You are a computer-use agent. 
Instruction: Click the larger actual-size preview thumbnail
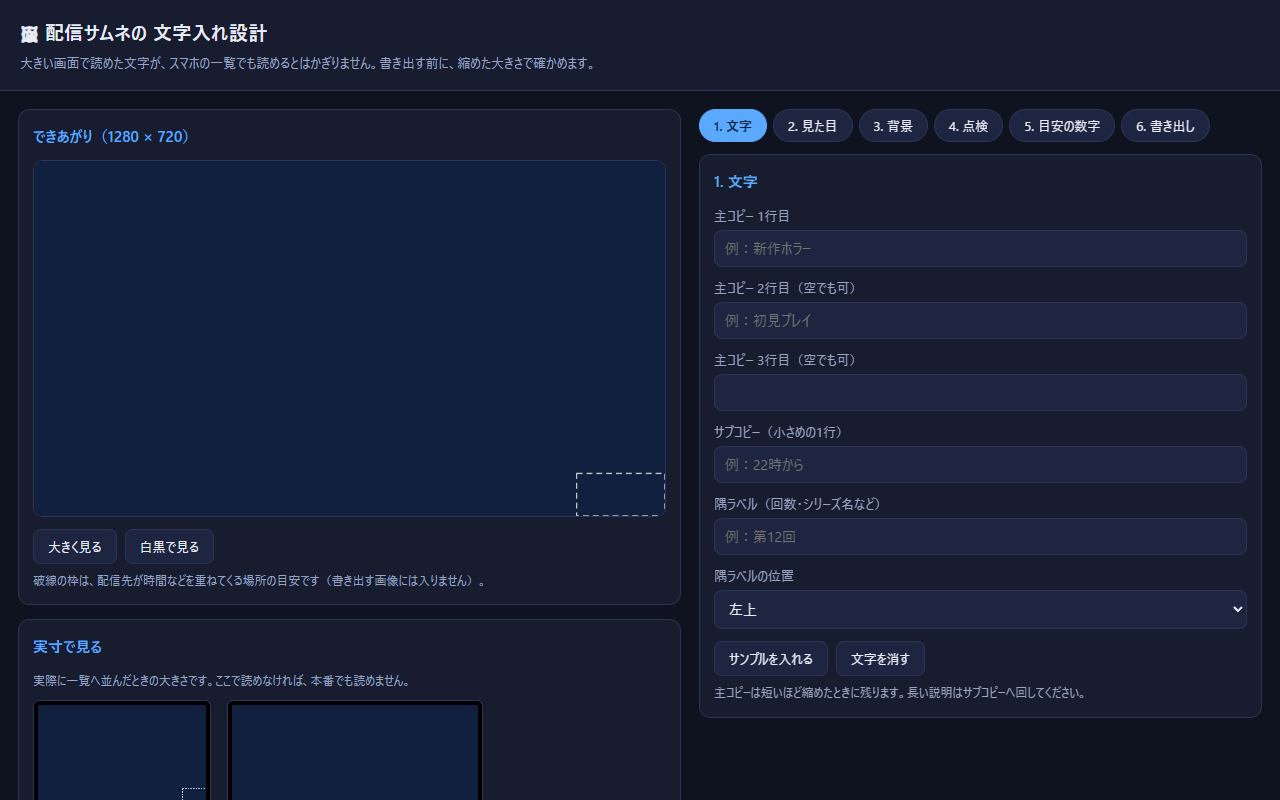point(355,750)
